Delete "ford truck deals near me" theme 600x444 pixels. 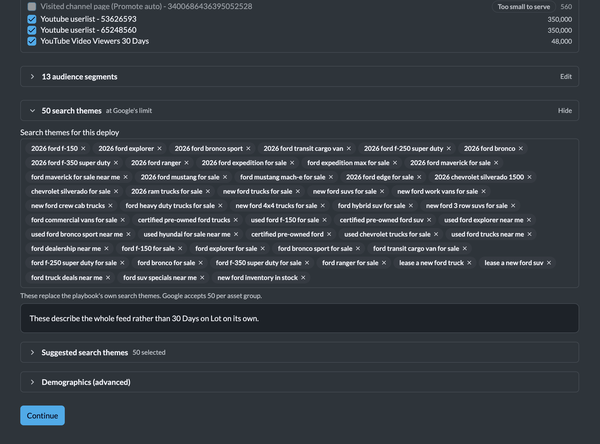coord(108,278)
